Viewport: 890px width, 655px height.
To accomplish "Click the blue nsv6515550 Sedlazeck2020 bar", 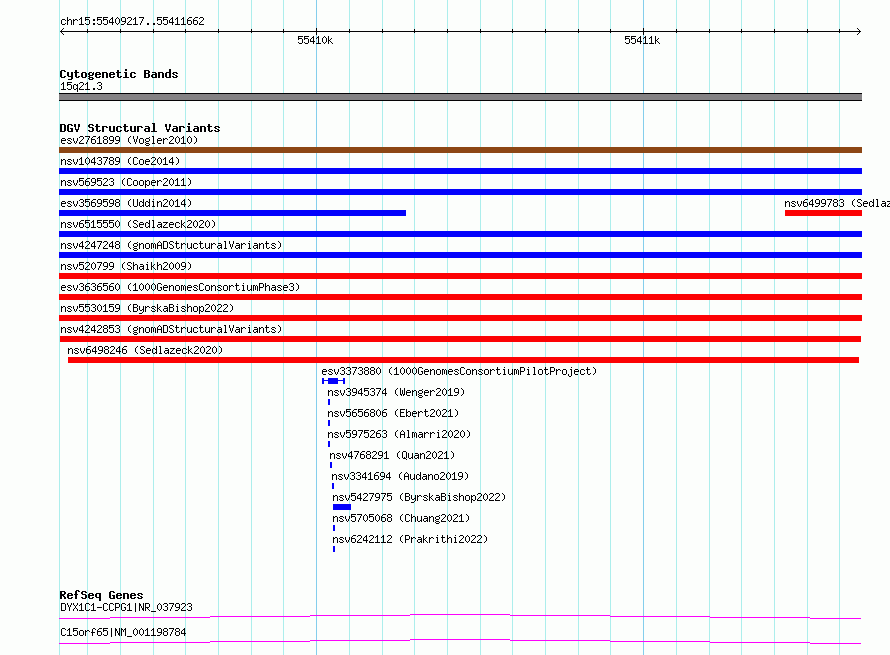I will [460, 234].
